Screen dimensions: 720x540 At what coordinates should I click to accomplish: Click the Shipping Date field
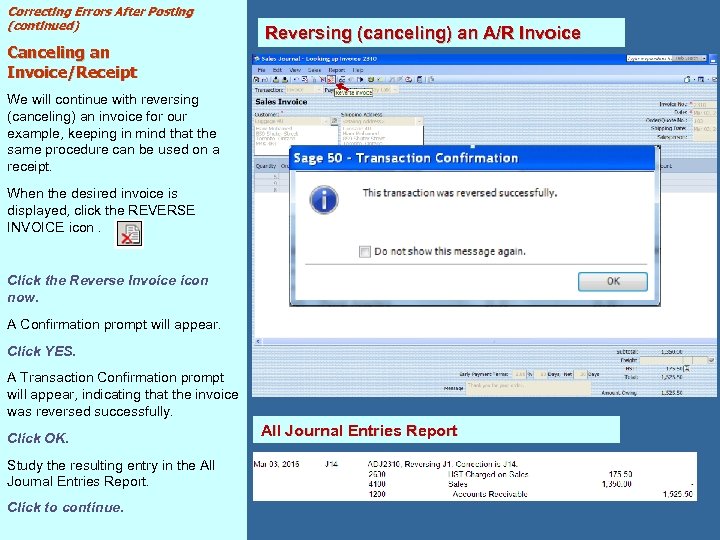point(704,129)
